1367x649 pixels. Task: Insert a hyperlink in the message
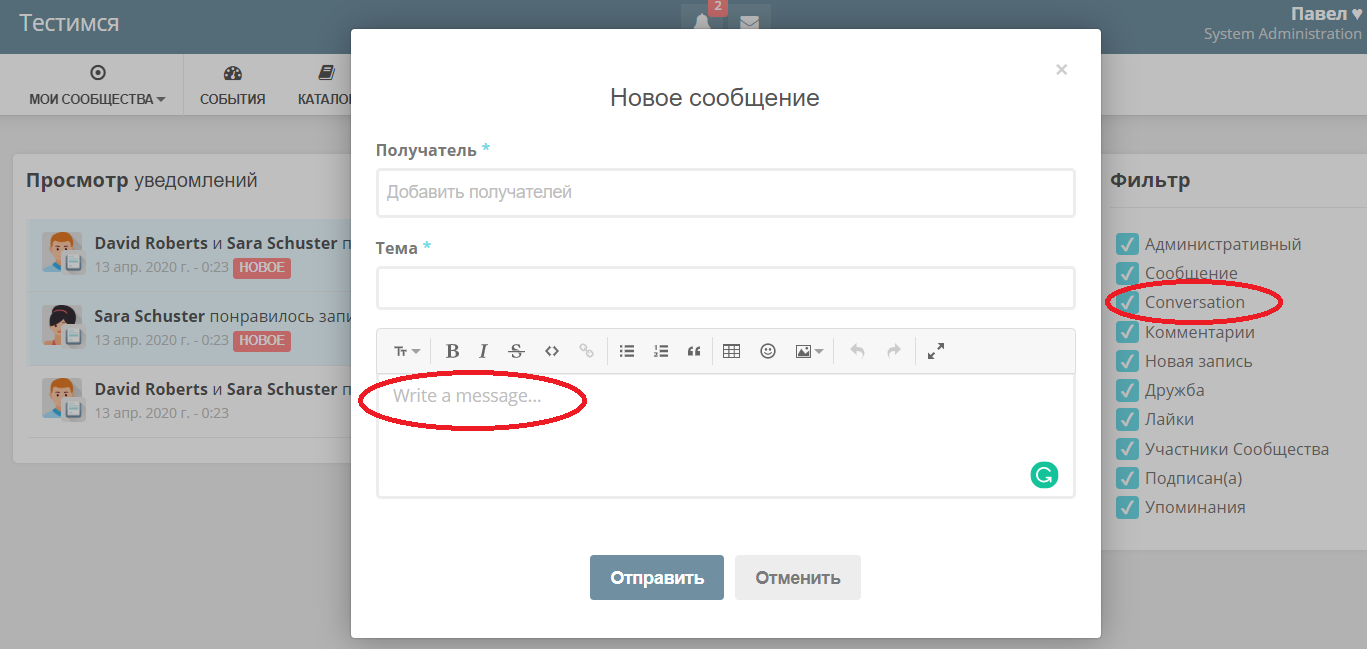587,351
